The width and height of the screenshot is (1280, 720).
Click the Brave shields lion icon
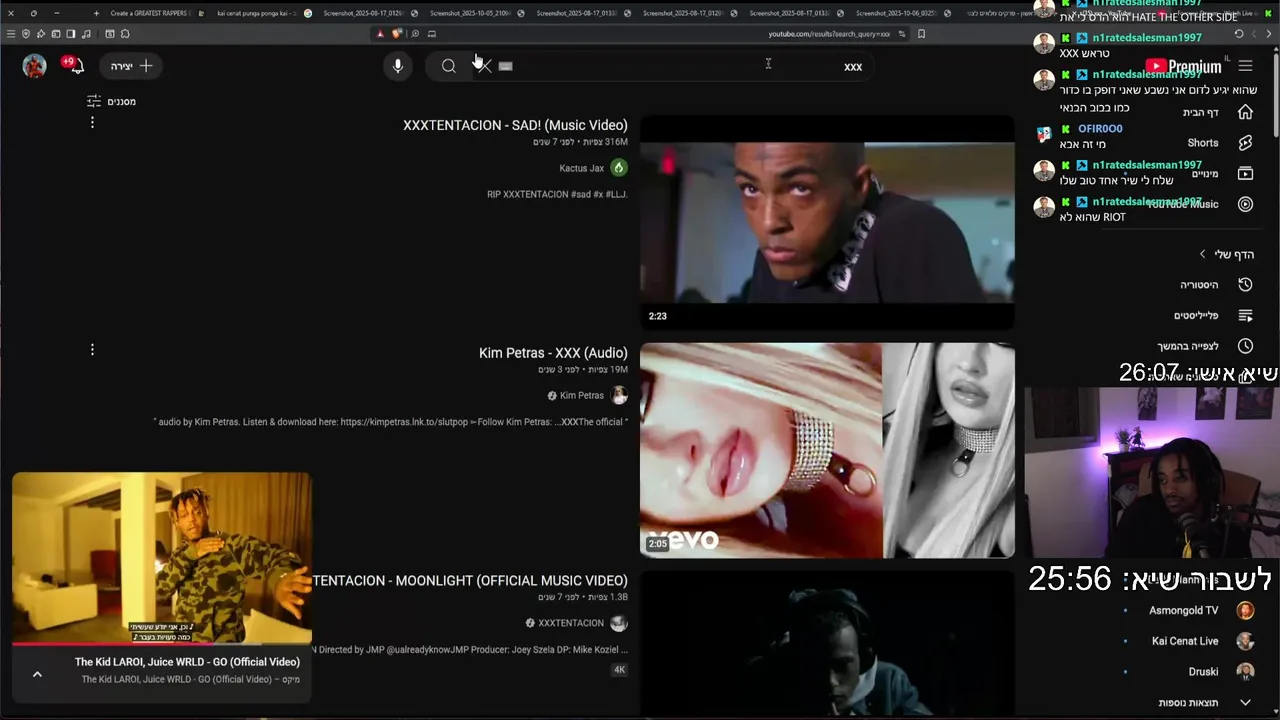(396, 34)
